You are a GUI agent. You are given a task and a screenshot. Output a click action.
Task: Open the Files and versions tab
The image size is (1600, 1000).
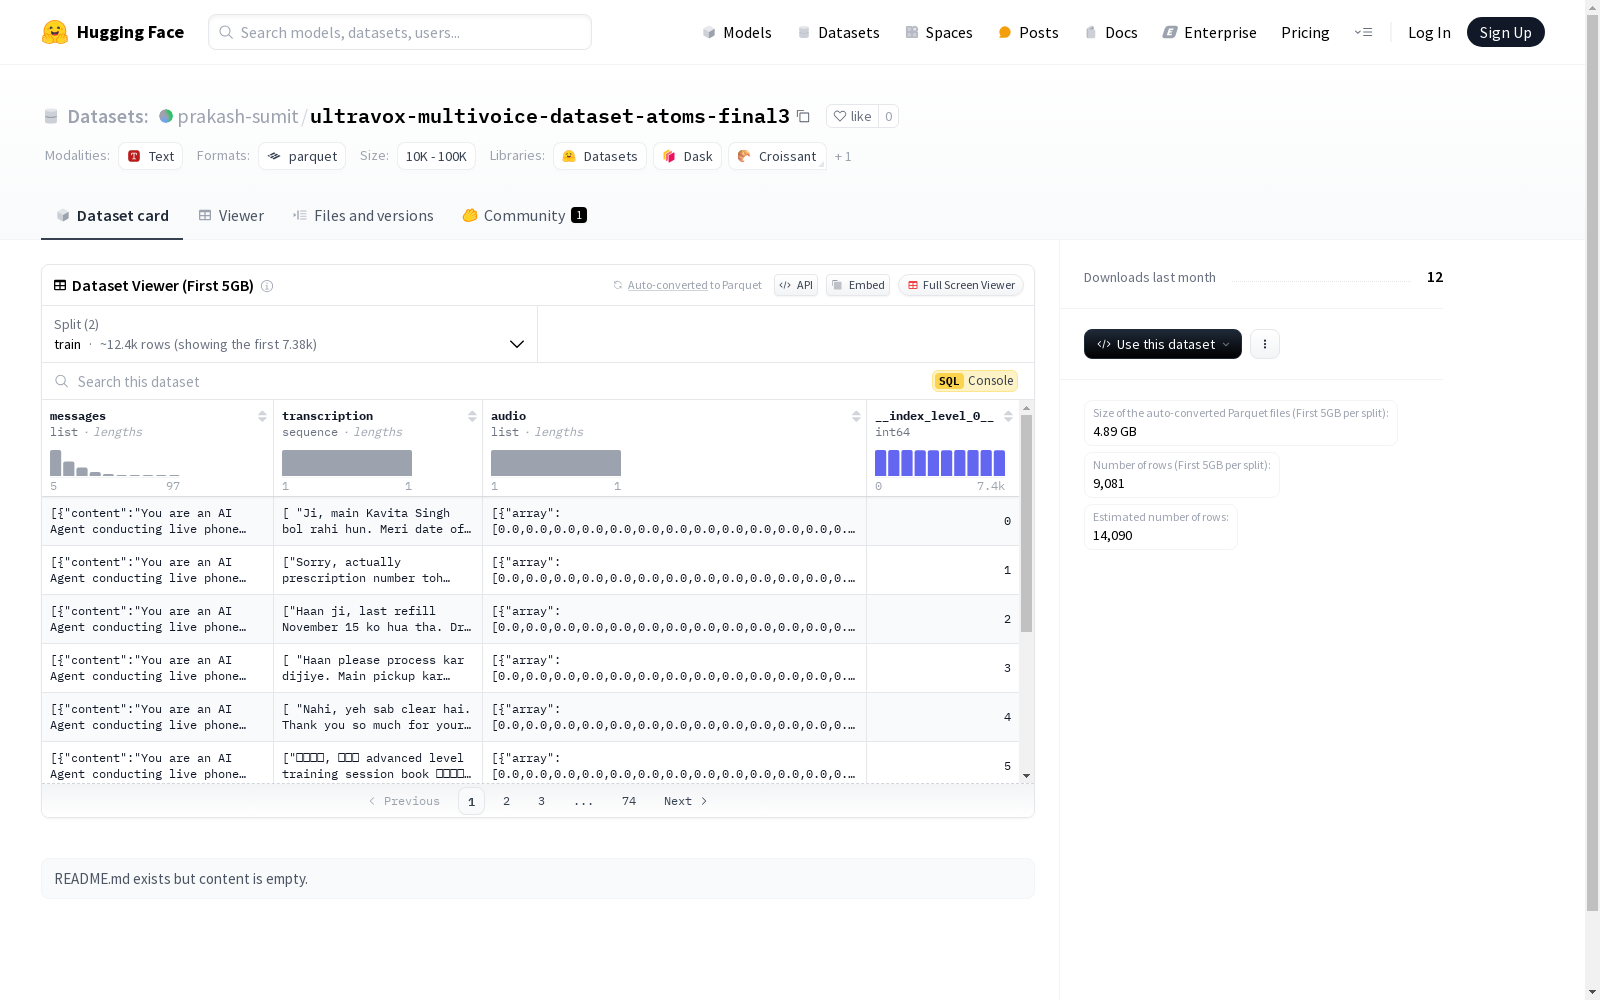point(363,216)
